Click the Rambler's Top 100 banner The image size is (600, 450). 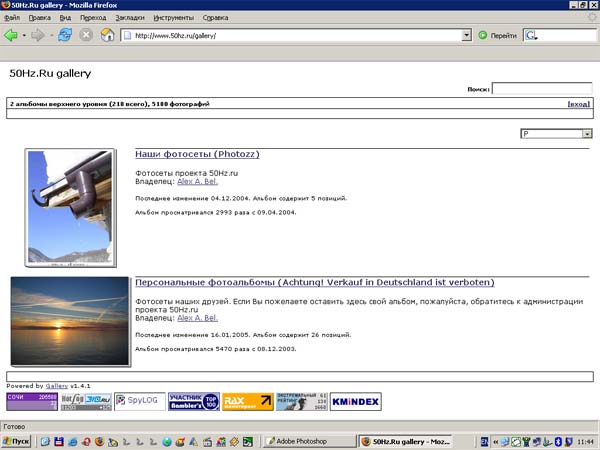(194, 401)
